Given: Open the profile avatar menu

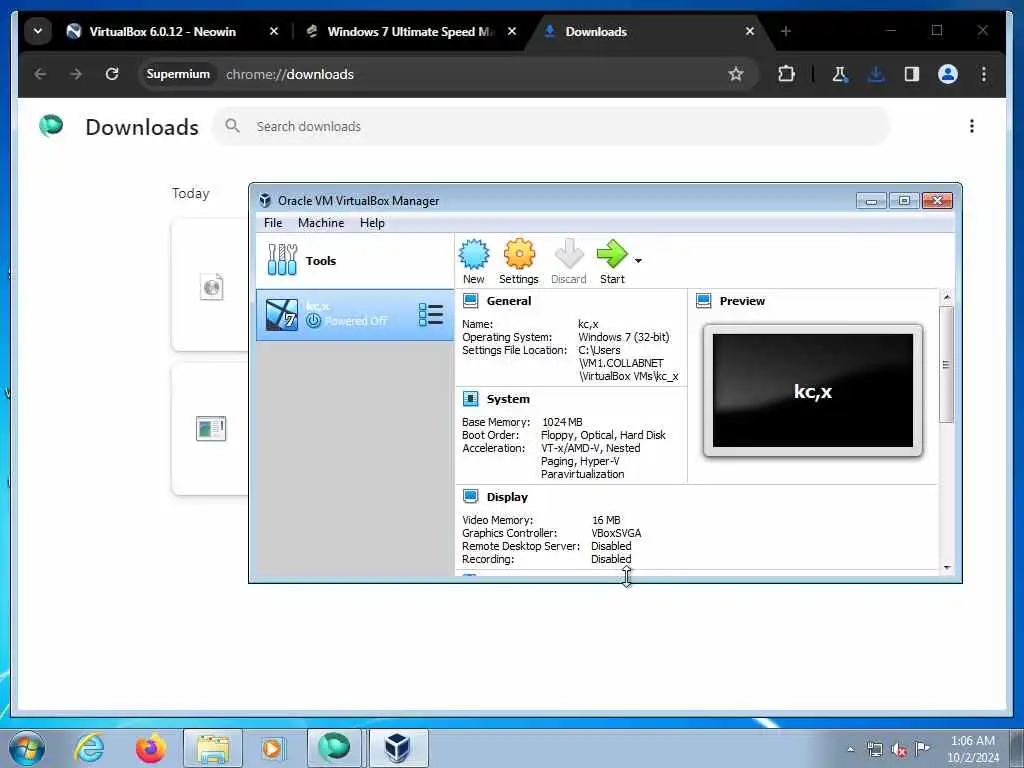Looking at the screenshot, I should tap(948, 74).
